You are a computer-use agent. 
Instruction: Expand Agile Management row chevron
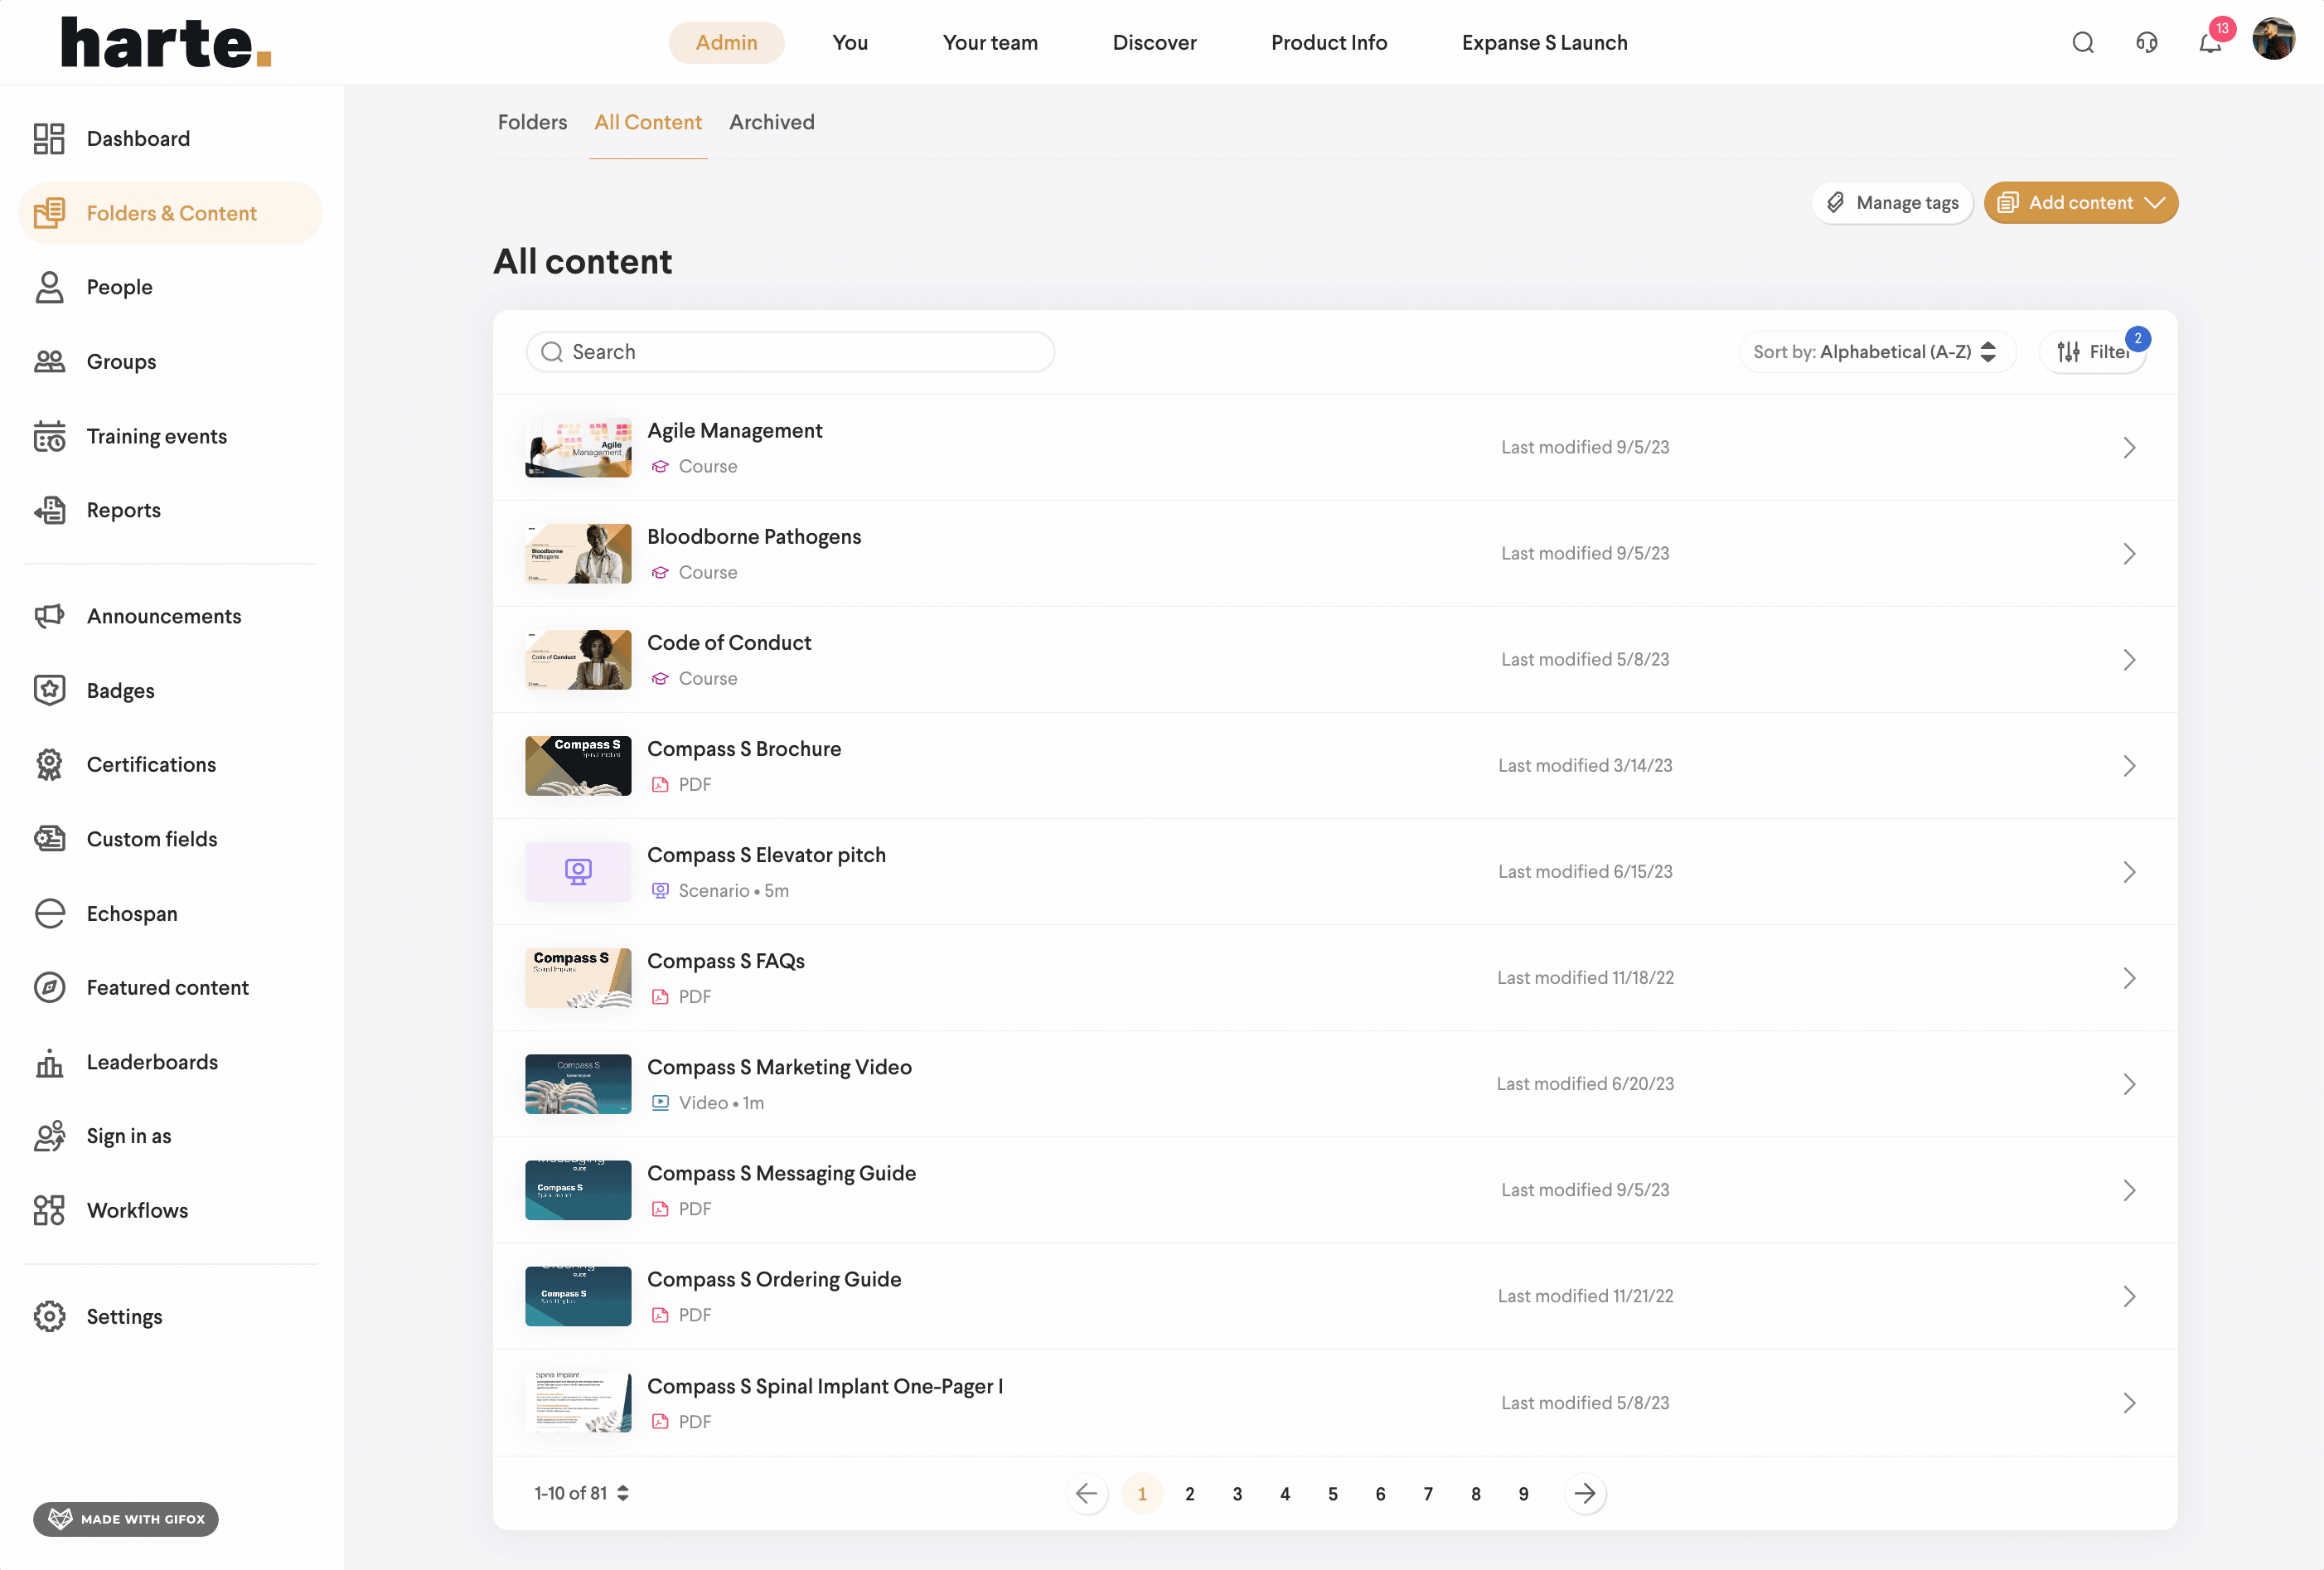(x=2129, y=447)
